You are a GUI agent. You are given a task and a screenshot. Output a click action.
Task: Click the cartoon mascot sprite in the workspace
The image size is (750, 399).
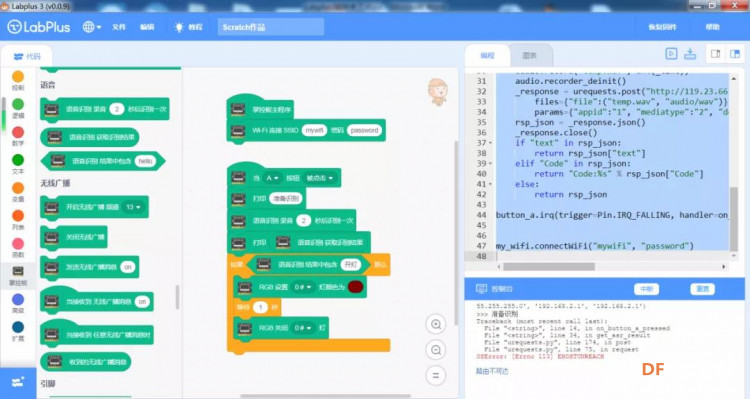click(x=438, y=91)
